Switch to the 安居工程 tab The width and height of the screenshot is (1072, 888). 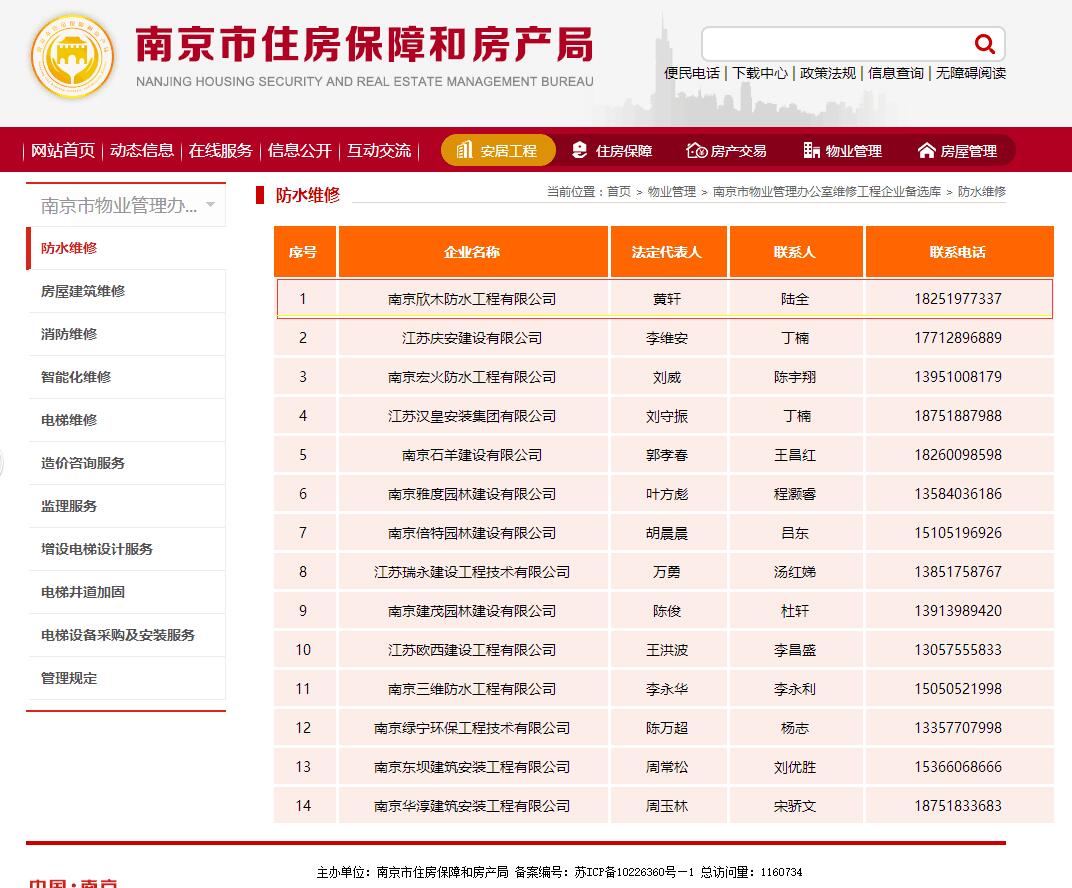coord(498,150)
